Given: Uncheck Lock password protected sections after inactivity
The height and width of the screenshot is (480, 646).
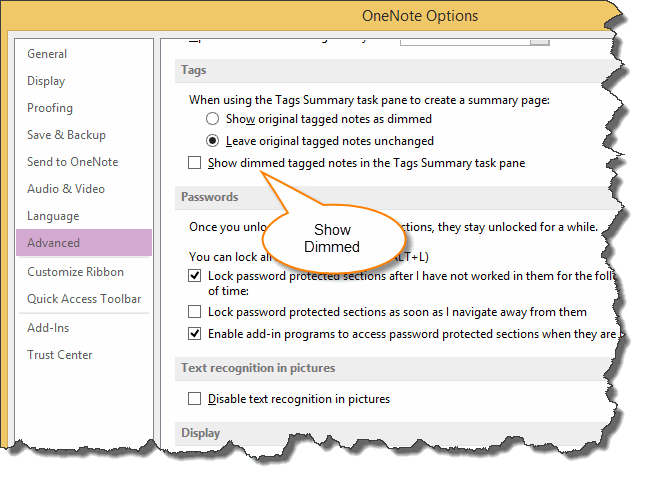Looking at the screenshot, I should [x=194, y=276].
